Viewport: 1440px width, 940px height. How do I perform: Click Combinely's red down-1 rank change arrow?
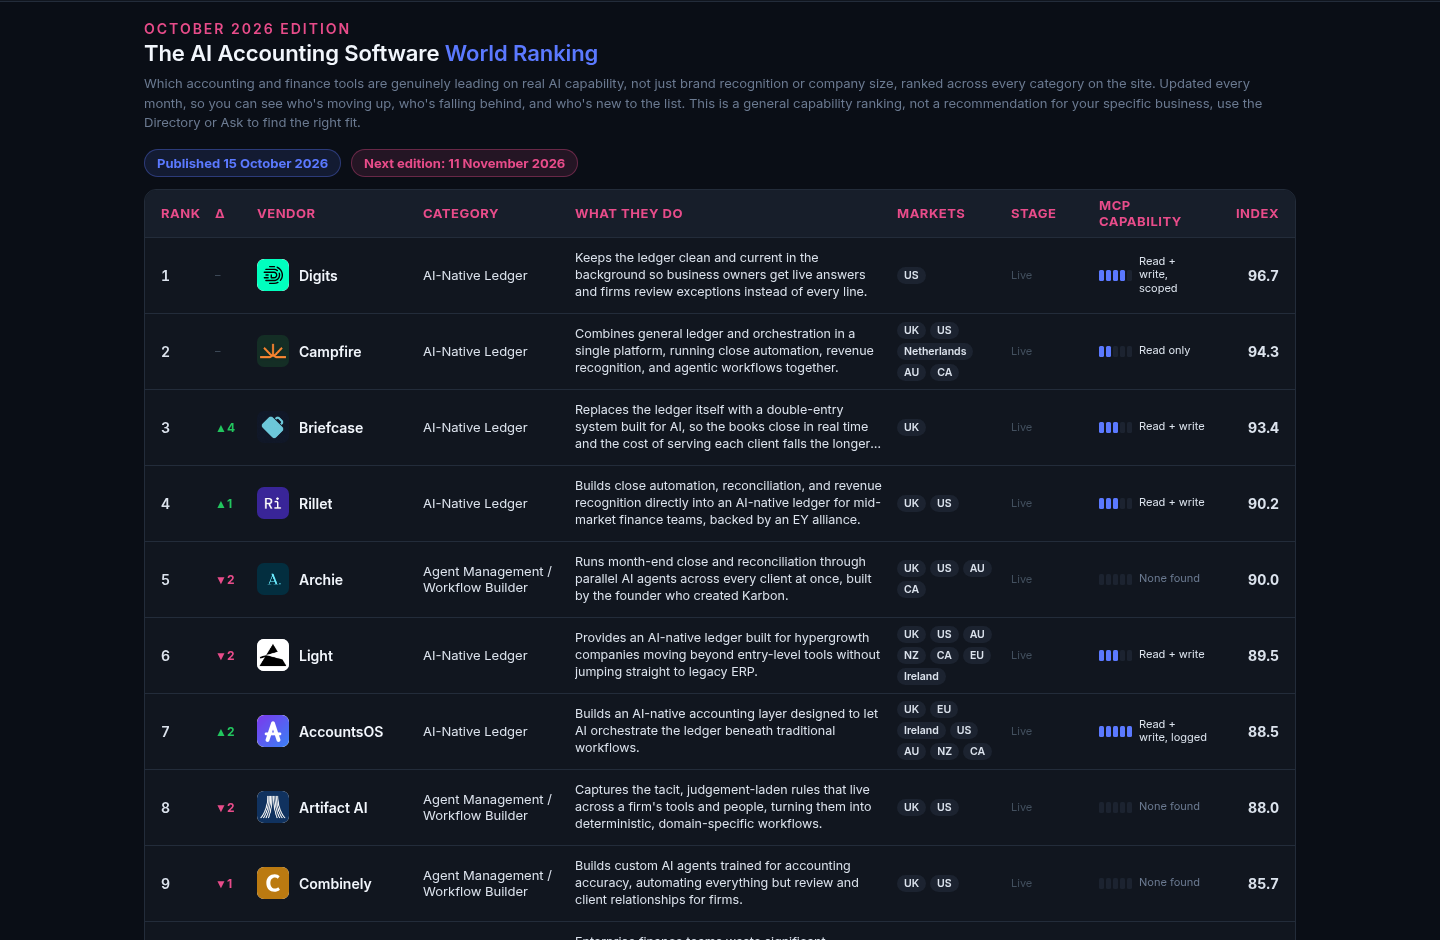(225, 884)
